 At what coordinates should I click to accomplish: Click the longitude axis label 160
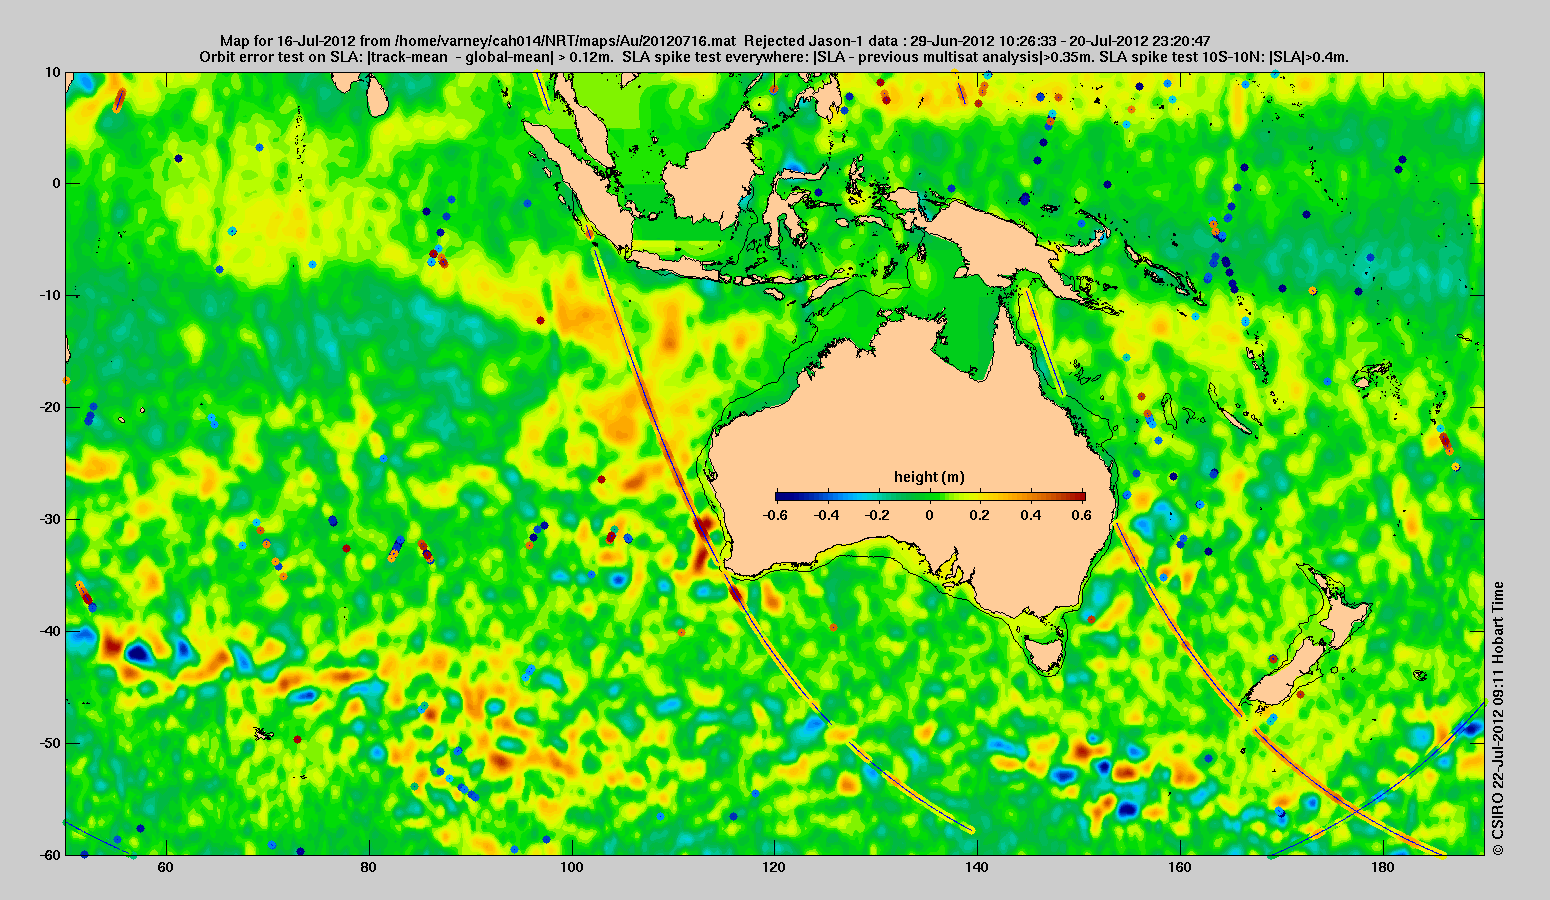pyautogui.click(x=1180, y=868)
